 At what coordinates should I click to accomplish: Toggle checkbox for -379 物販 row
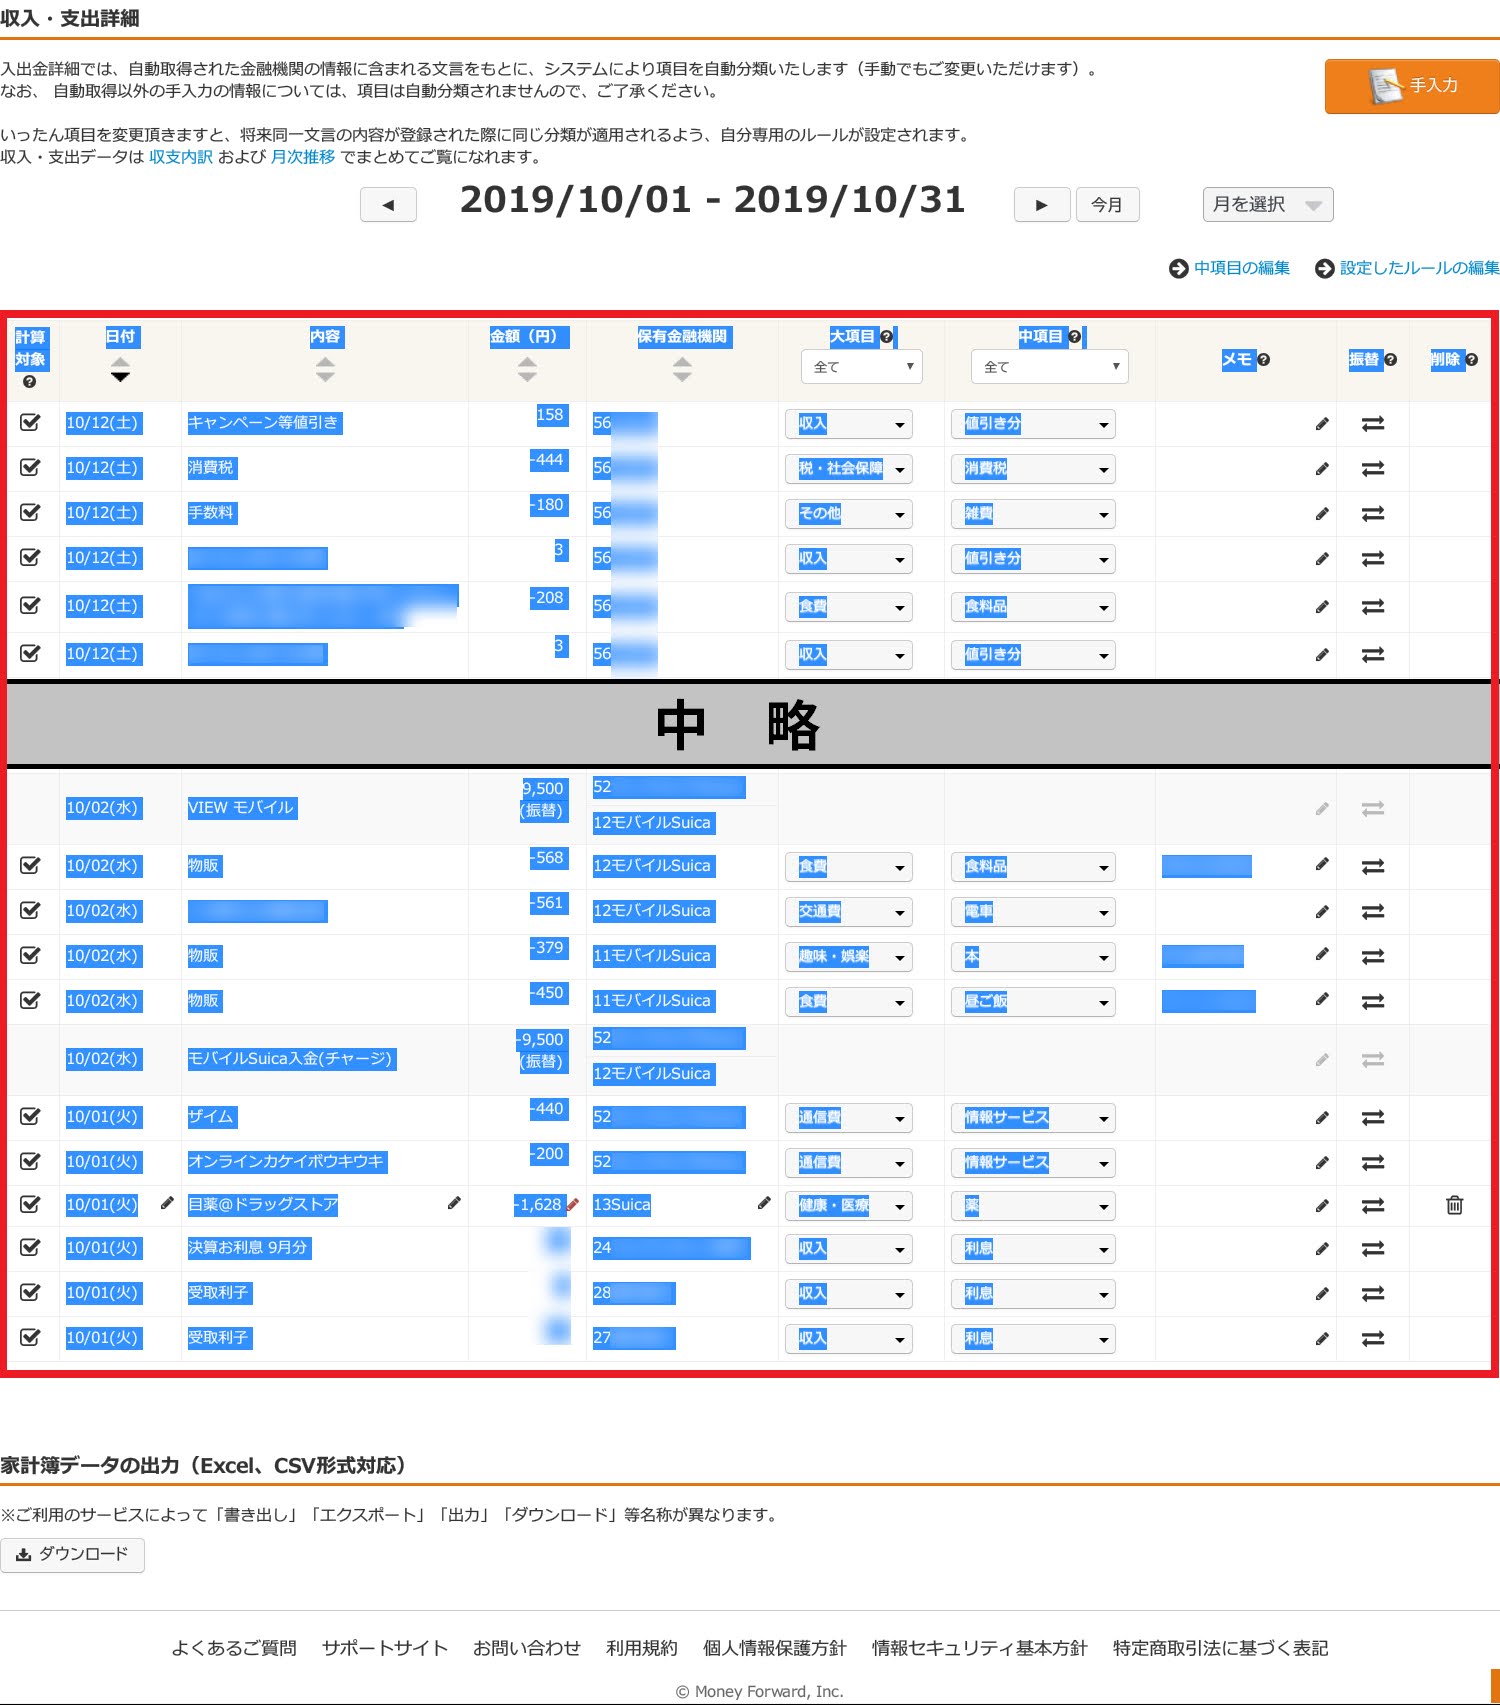point(30,956)
